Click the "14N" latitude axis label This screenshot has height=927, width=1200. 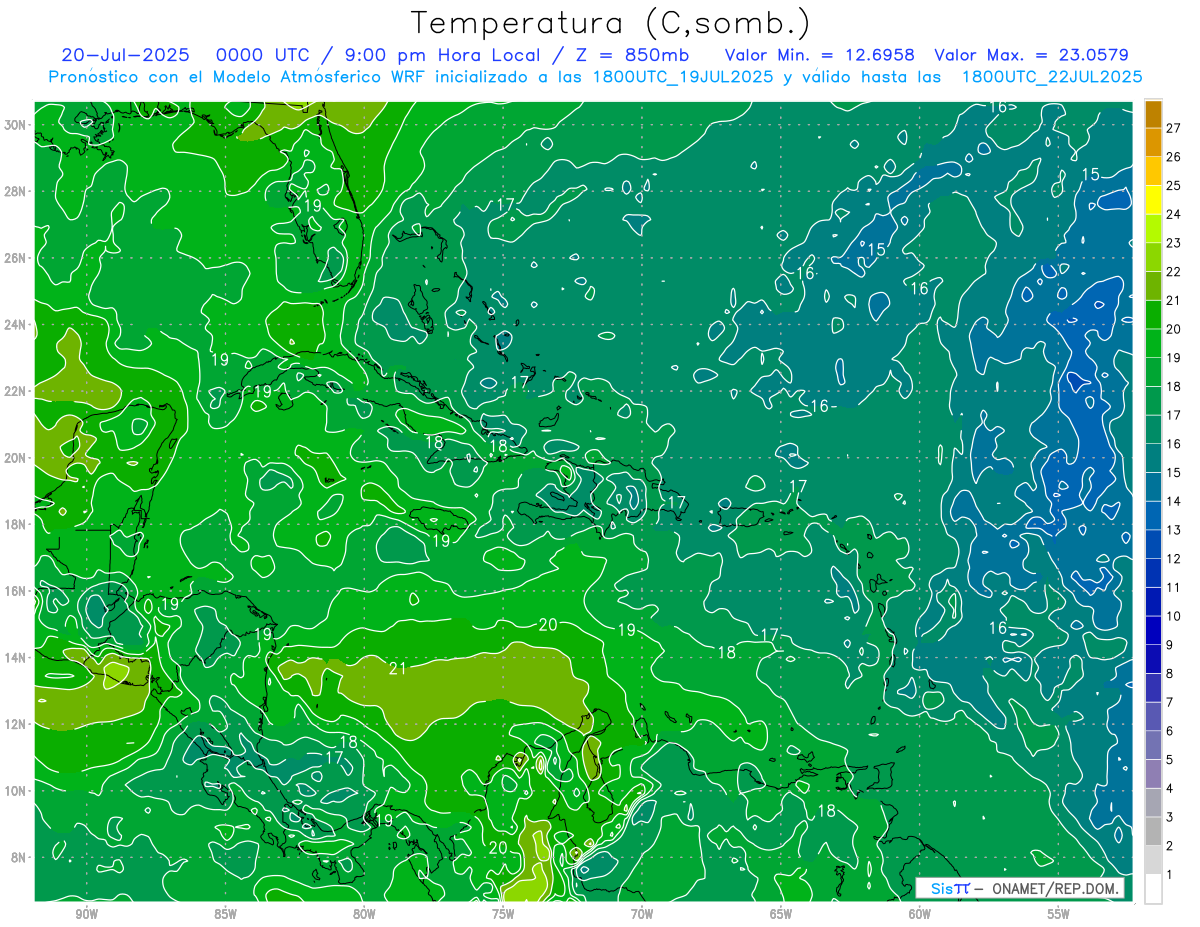point(16,657)
